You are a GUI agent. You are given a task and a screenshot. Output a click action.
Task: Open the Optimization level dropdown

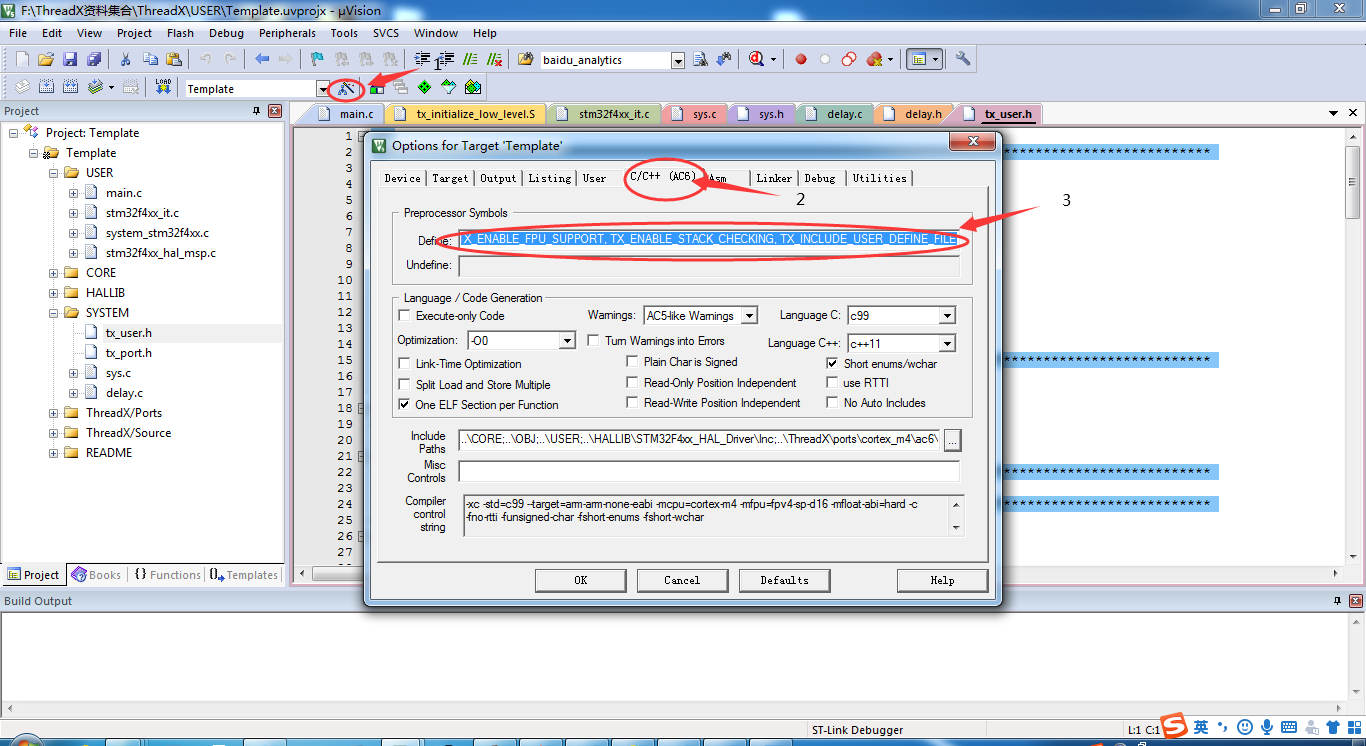(566, 341)
